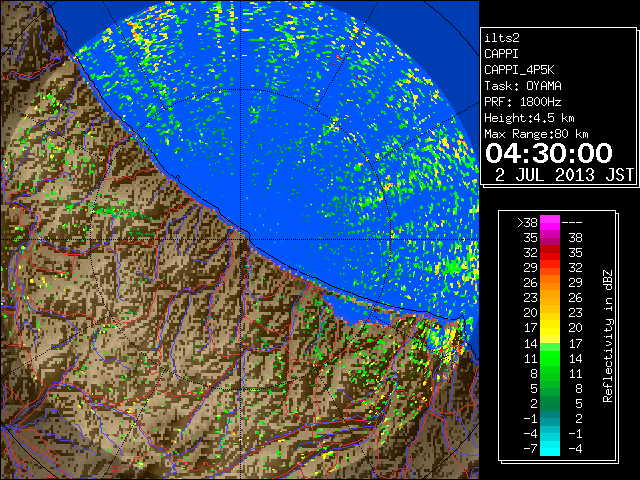Viewport: 640px width, 480px height.
Task: Select the red 32–35 dBZ color swatch
Action: pyautogui.click(x=550, y=253)
